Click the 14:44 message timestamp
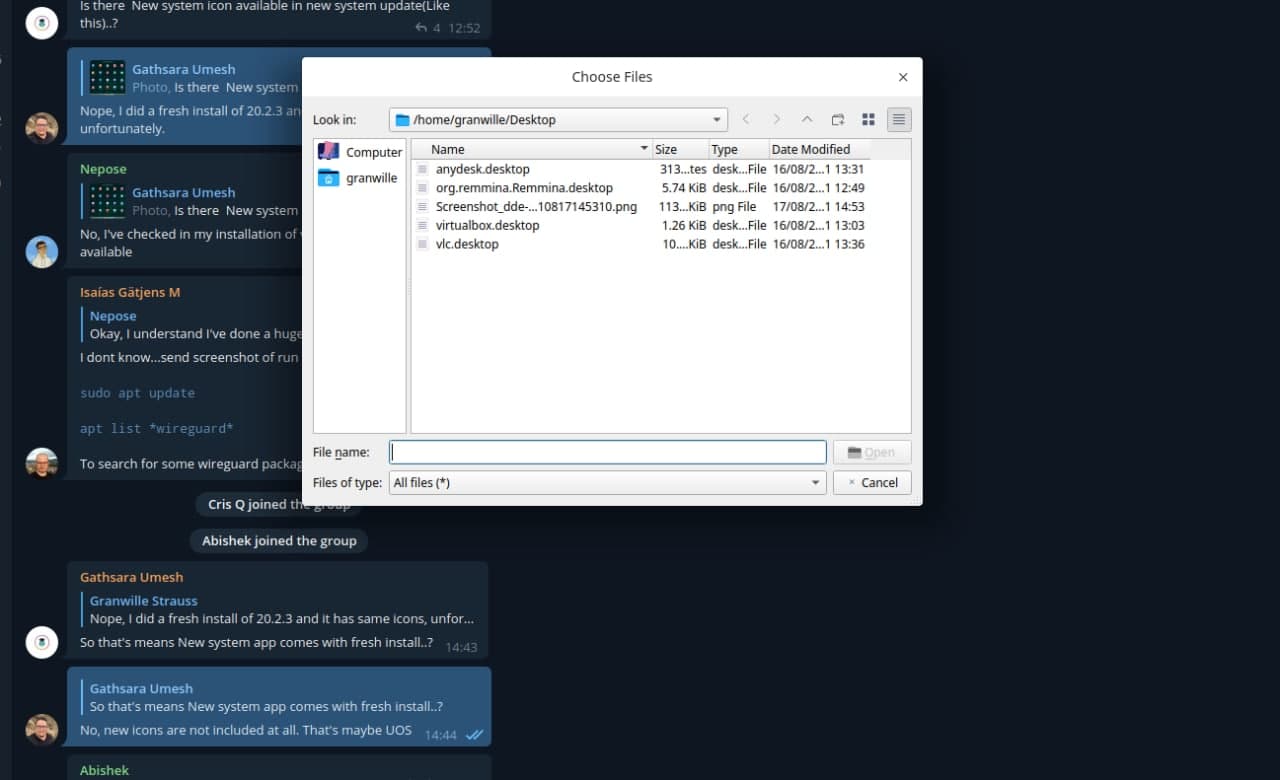Viewport: 1280px width, 780px height. pyautogui.click(x=440, y=735)
